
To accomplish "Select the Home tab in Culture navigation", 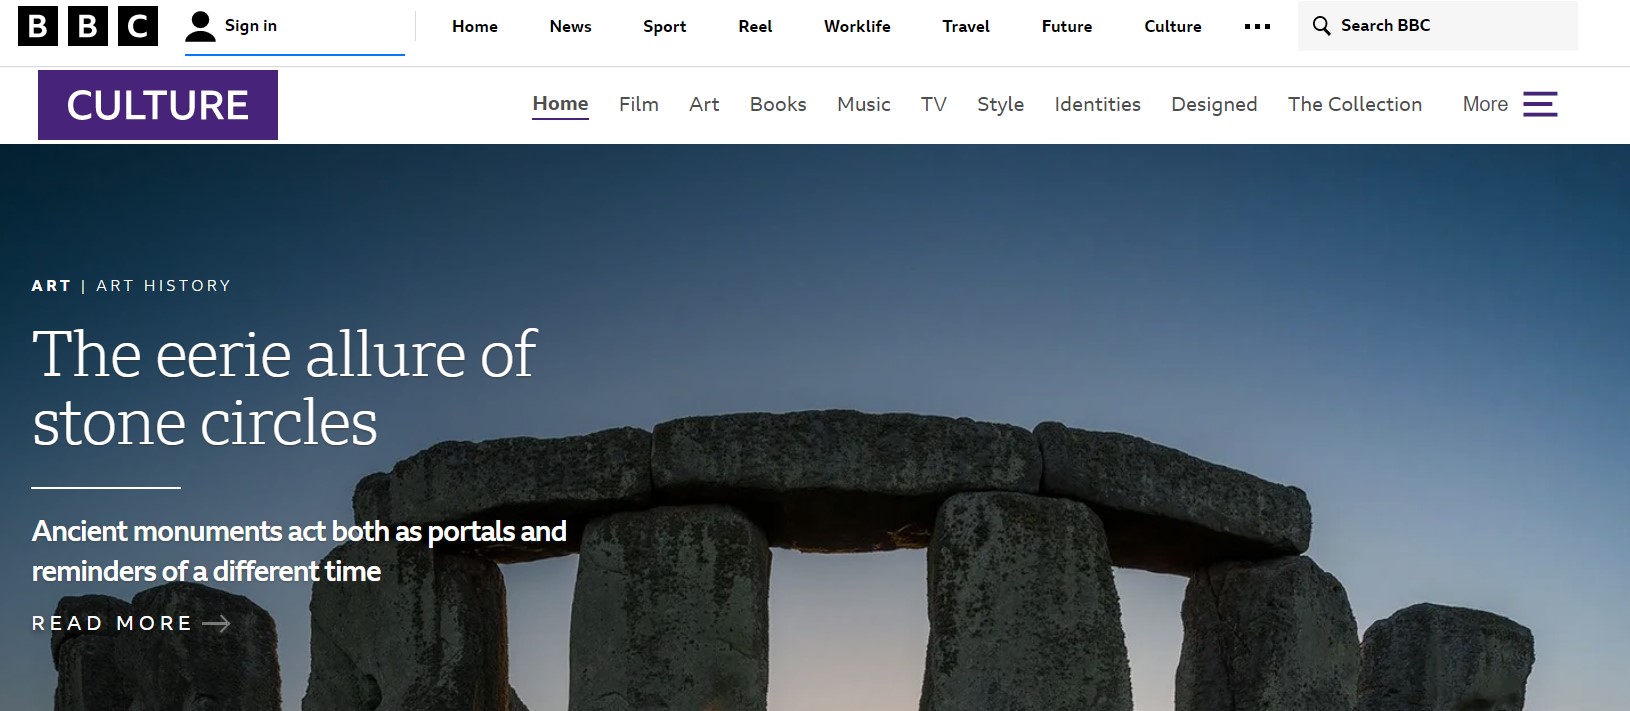I will [x=560, y=104].
